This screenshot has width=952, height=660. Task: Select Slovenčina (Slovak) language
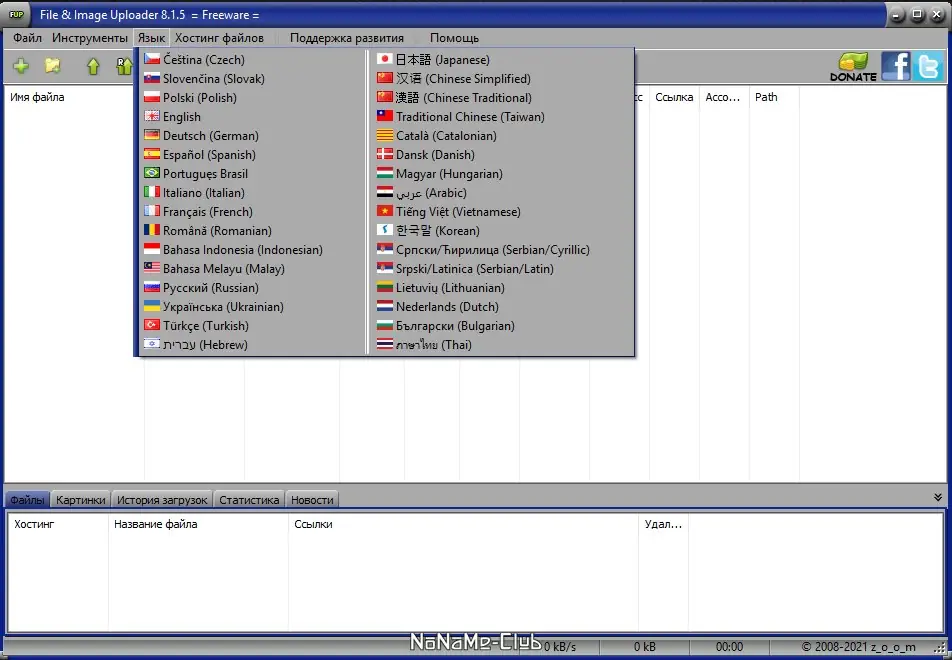[x=252, y=79]
